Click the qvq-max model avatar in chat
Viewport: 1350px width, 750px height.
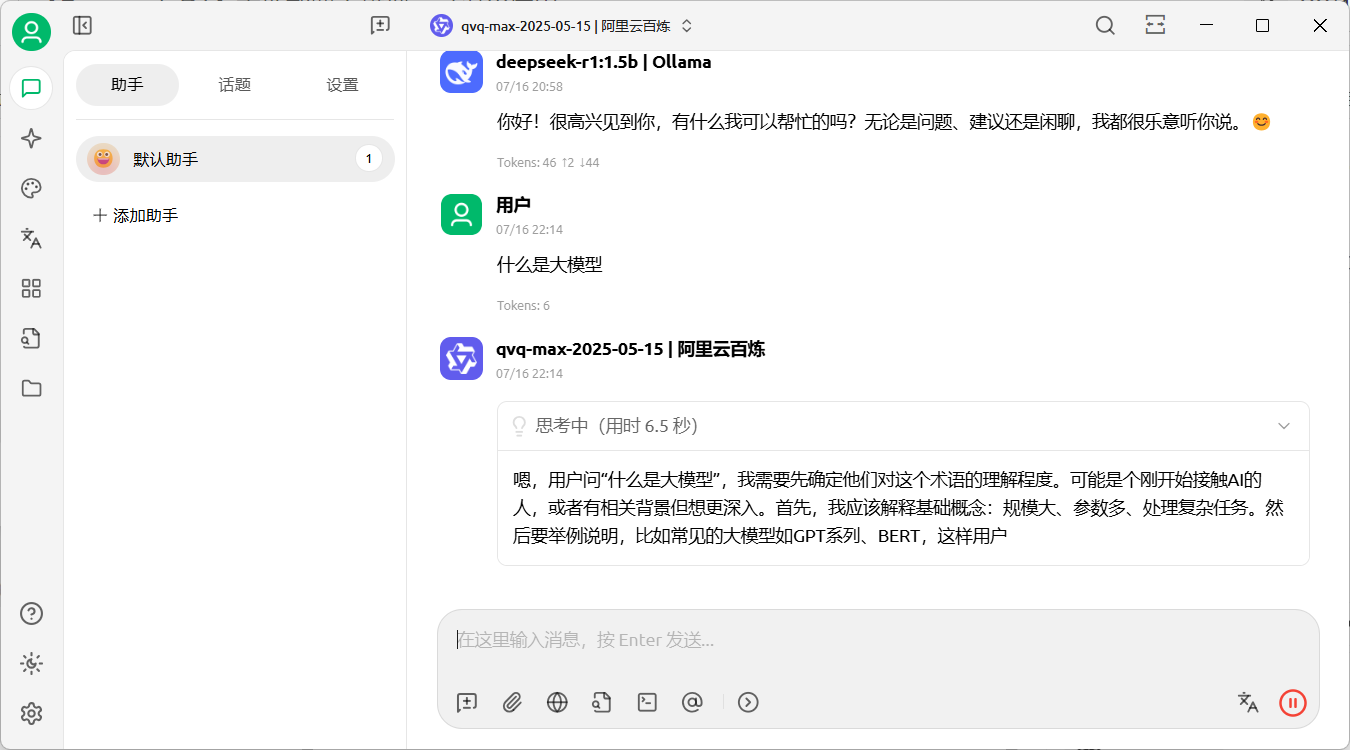462,358
